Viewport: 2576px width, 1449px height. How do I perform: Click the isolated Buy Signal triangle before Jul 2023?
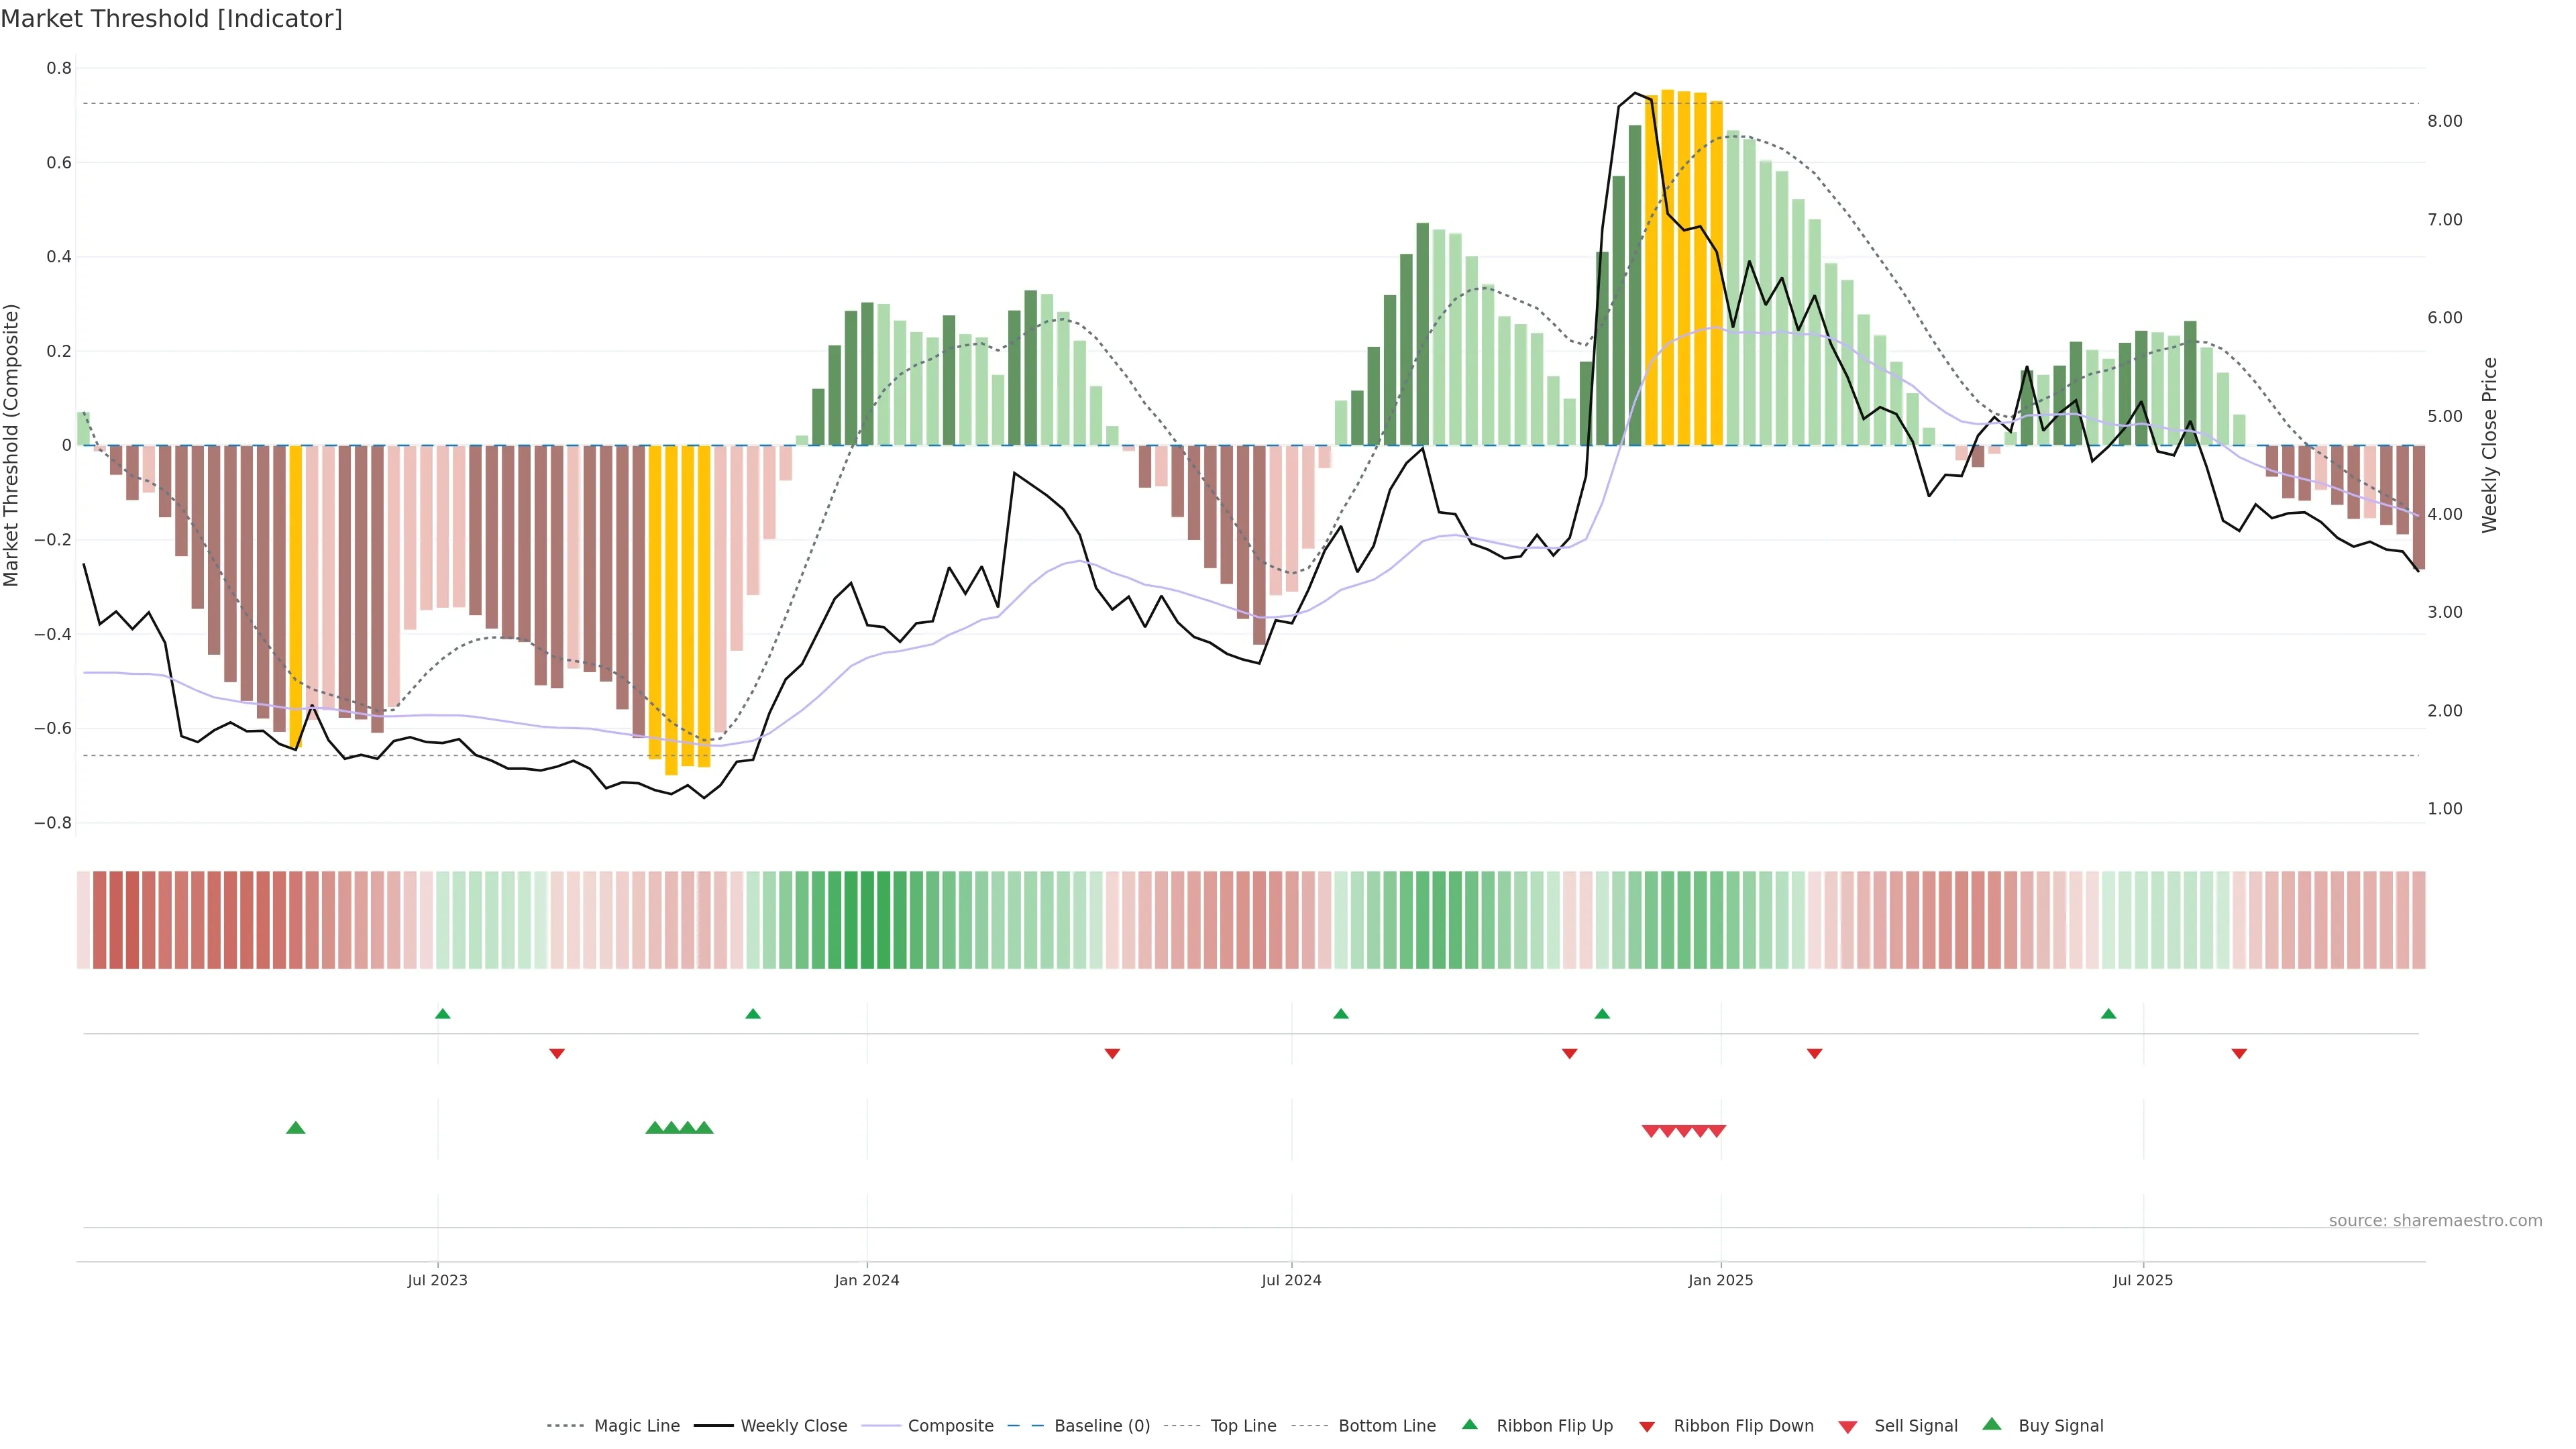coord(295,1128)
